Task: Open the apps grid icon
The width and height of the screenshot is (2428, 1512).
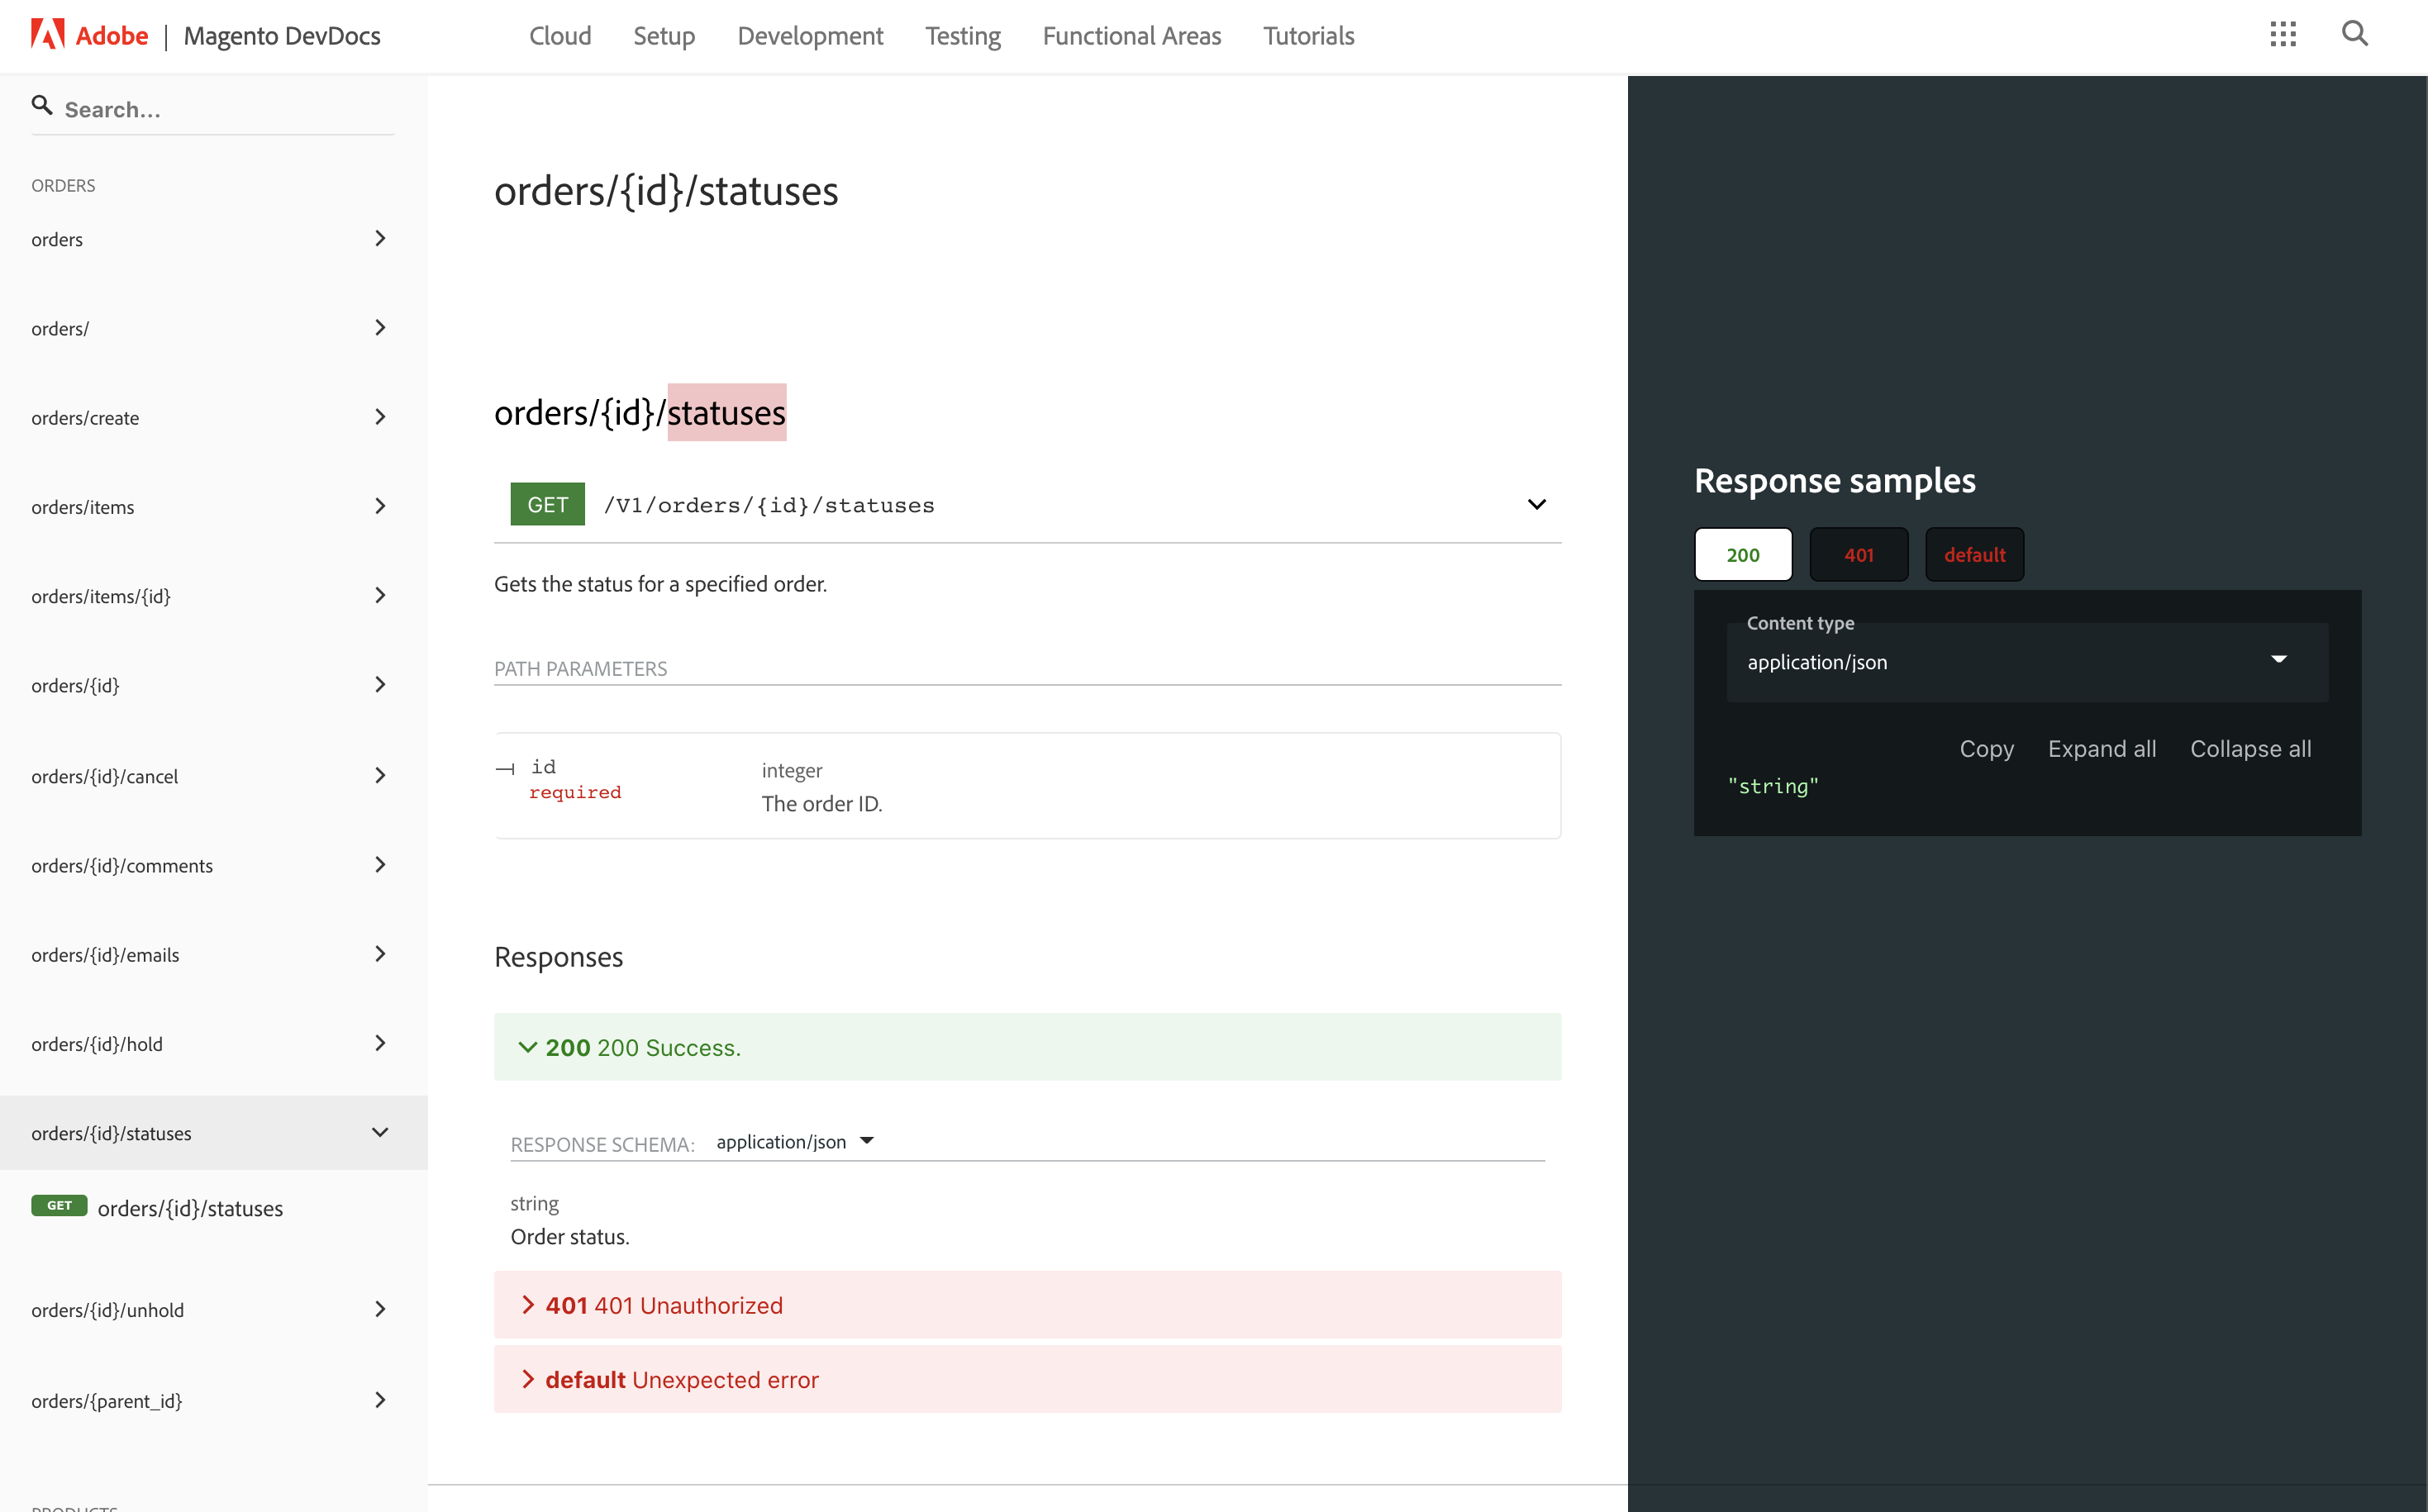Action: point(2283,35)
